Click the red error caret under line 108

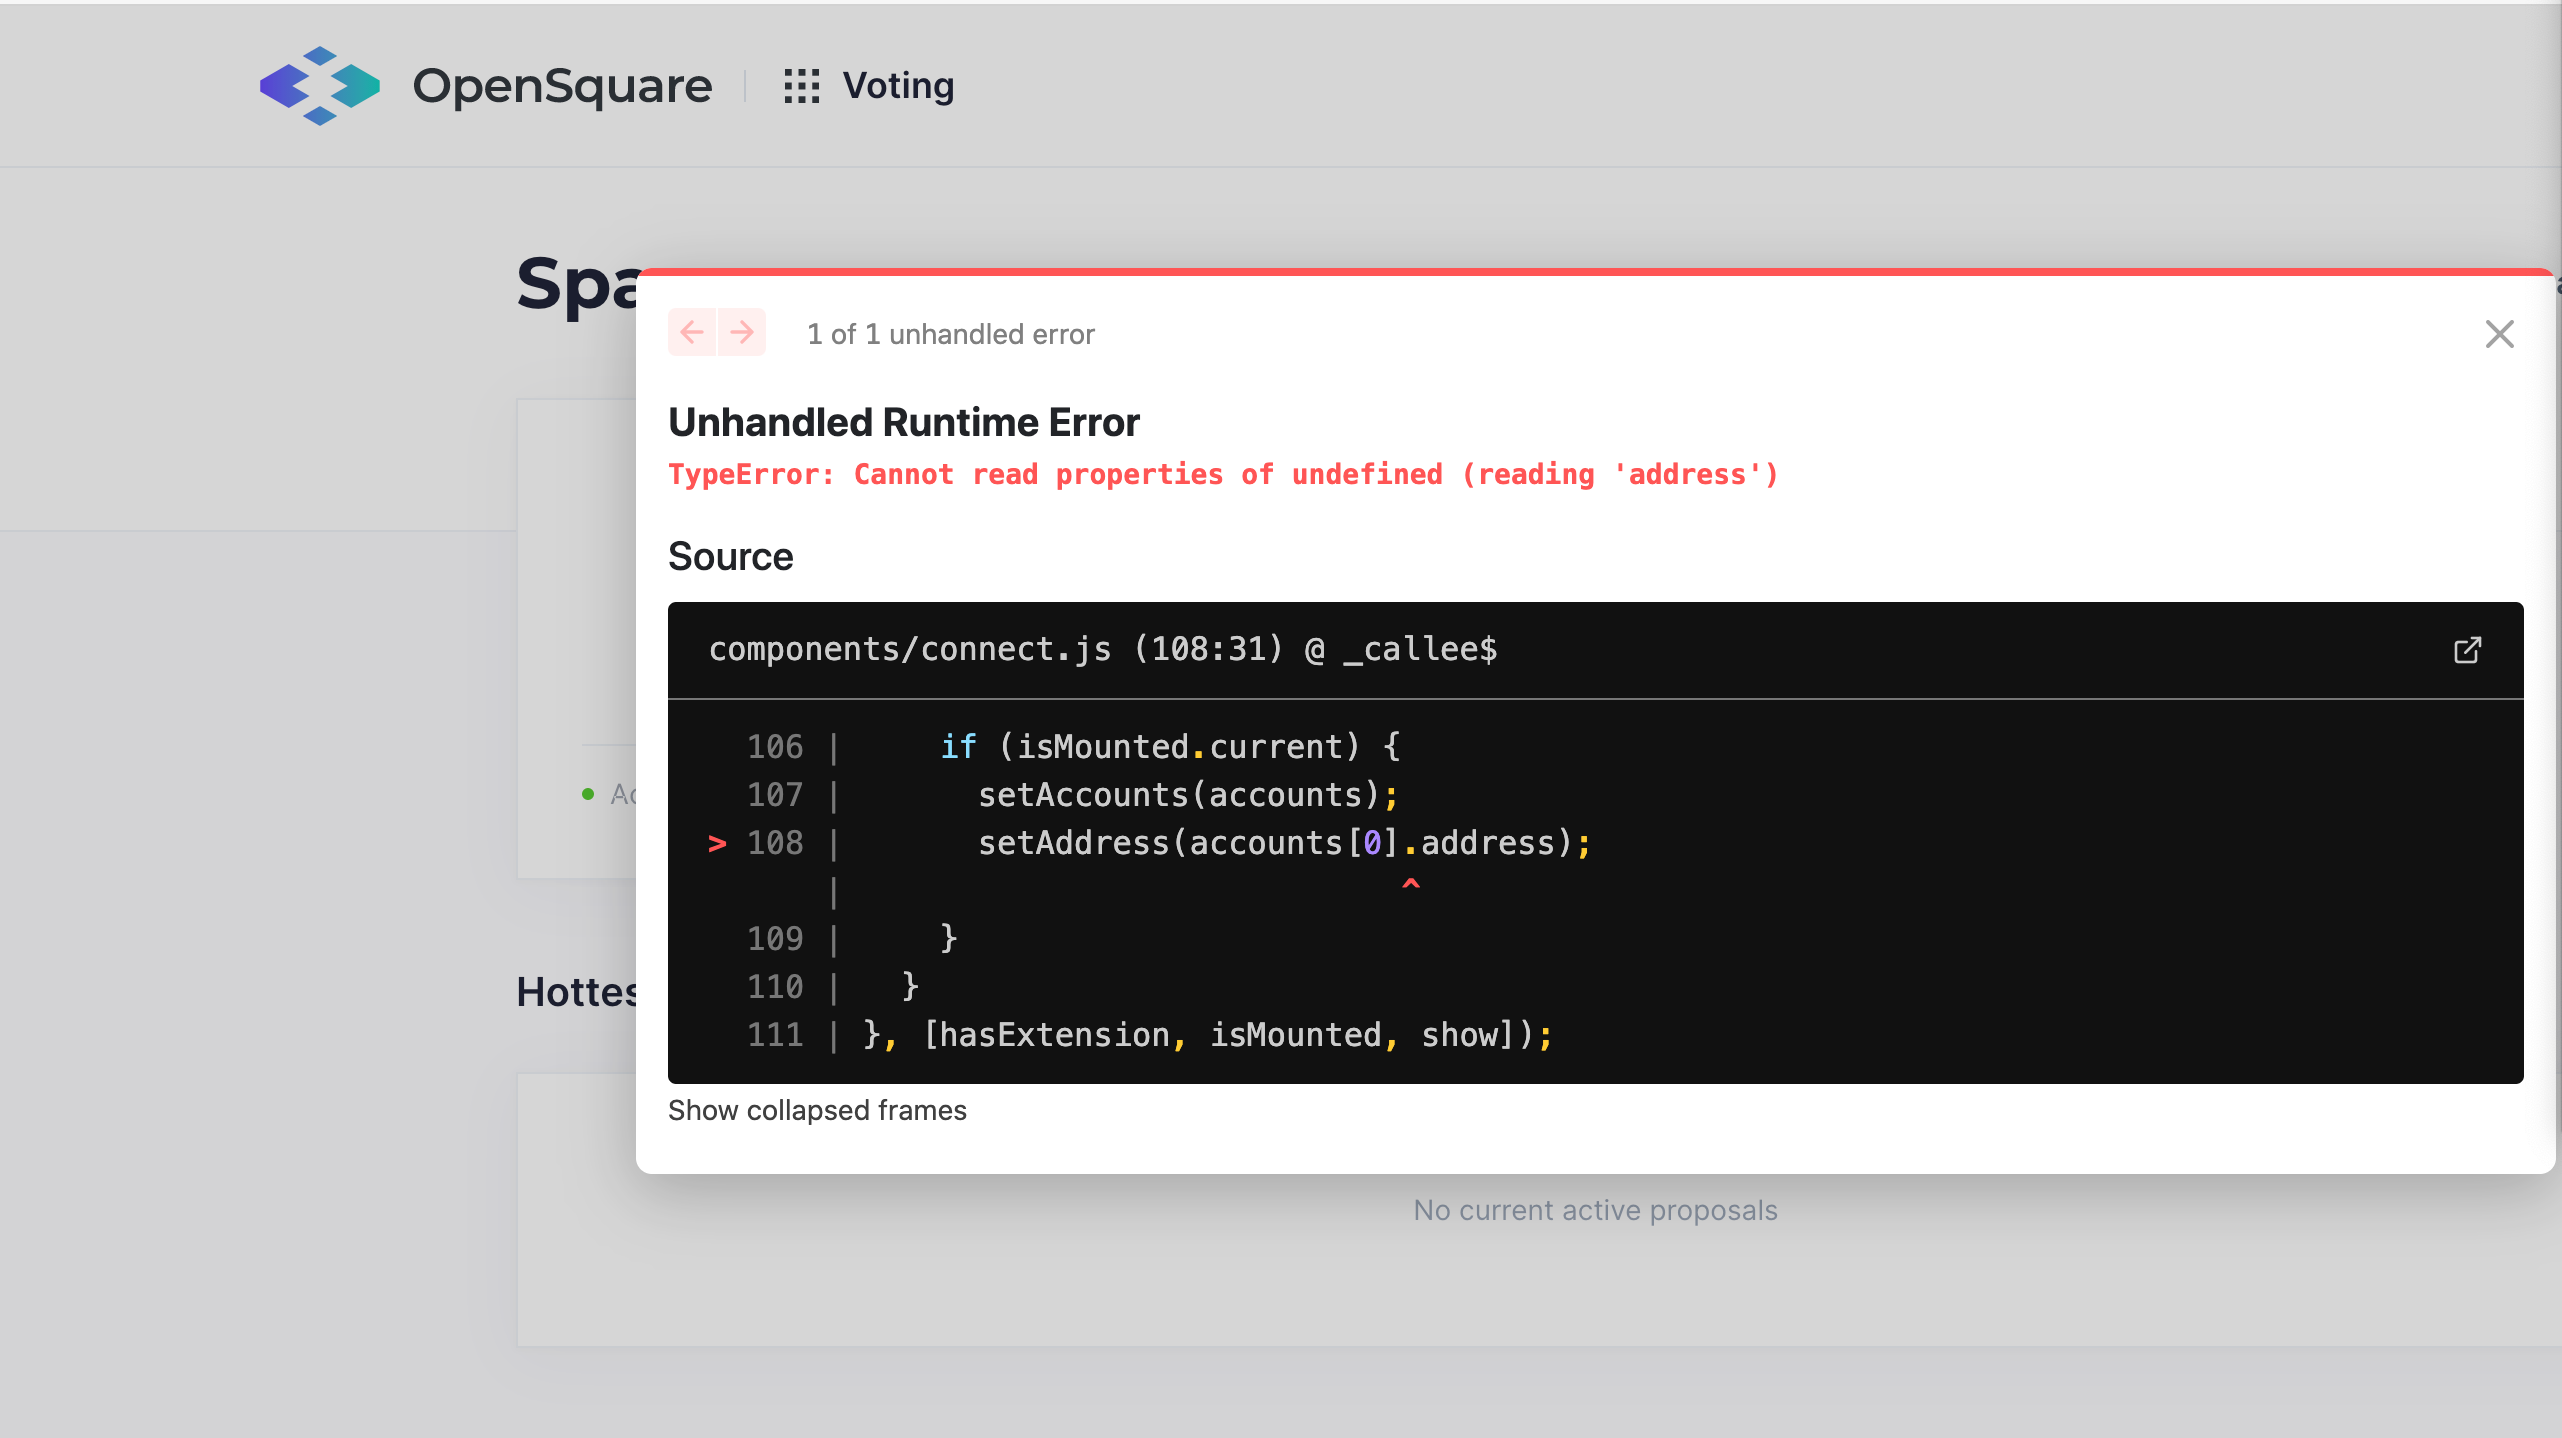point(1410,885)
